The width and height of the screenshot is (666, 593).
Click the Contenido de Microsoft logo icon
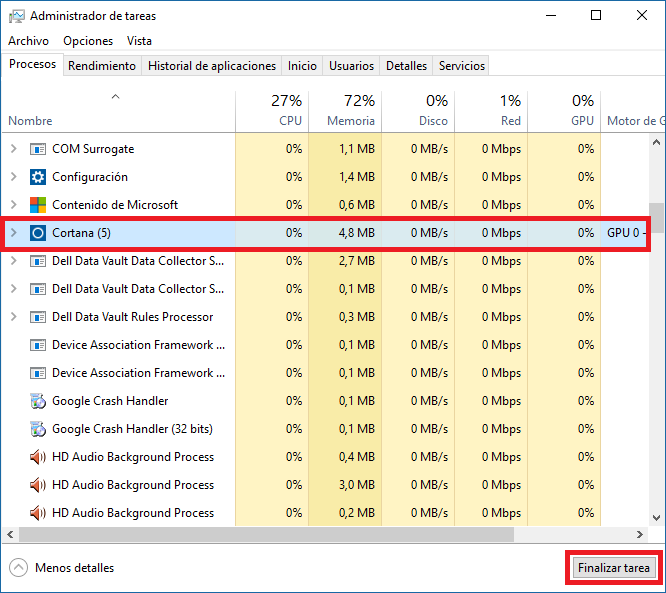point(38,205)
